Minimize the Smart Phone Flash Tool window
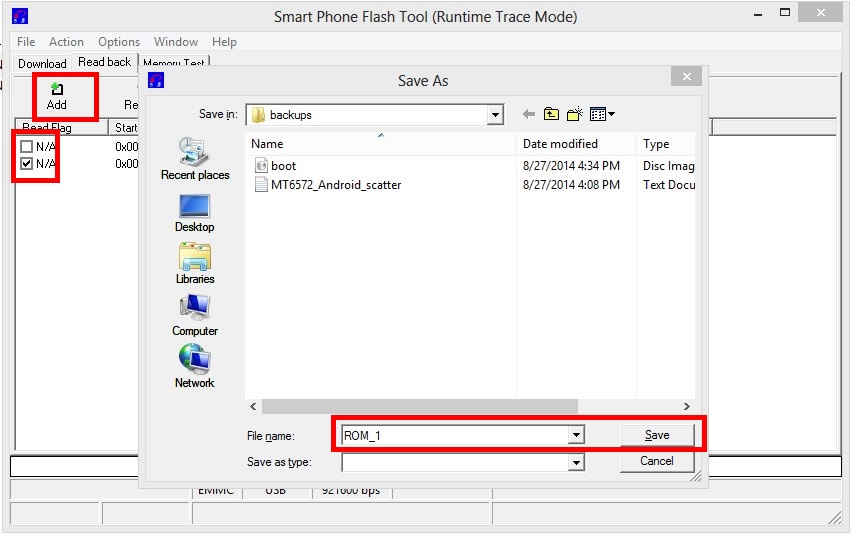Screen dimensions: 853x536 [758, 14]
